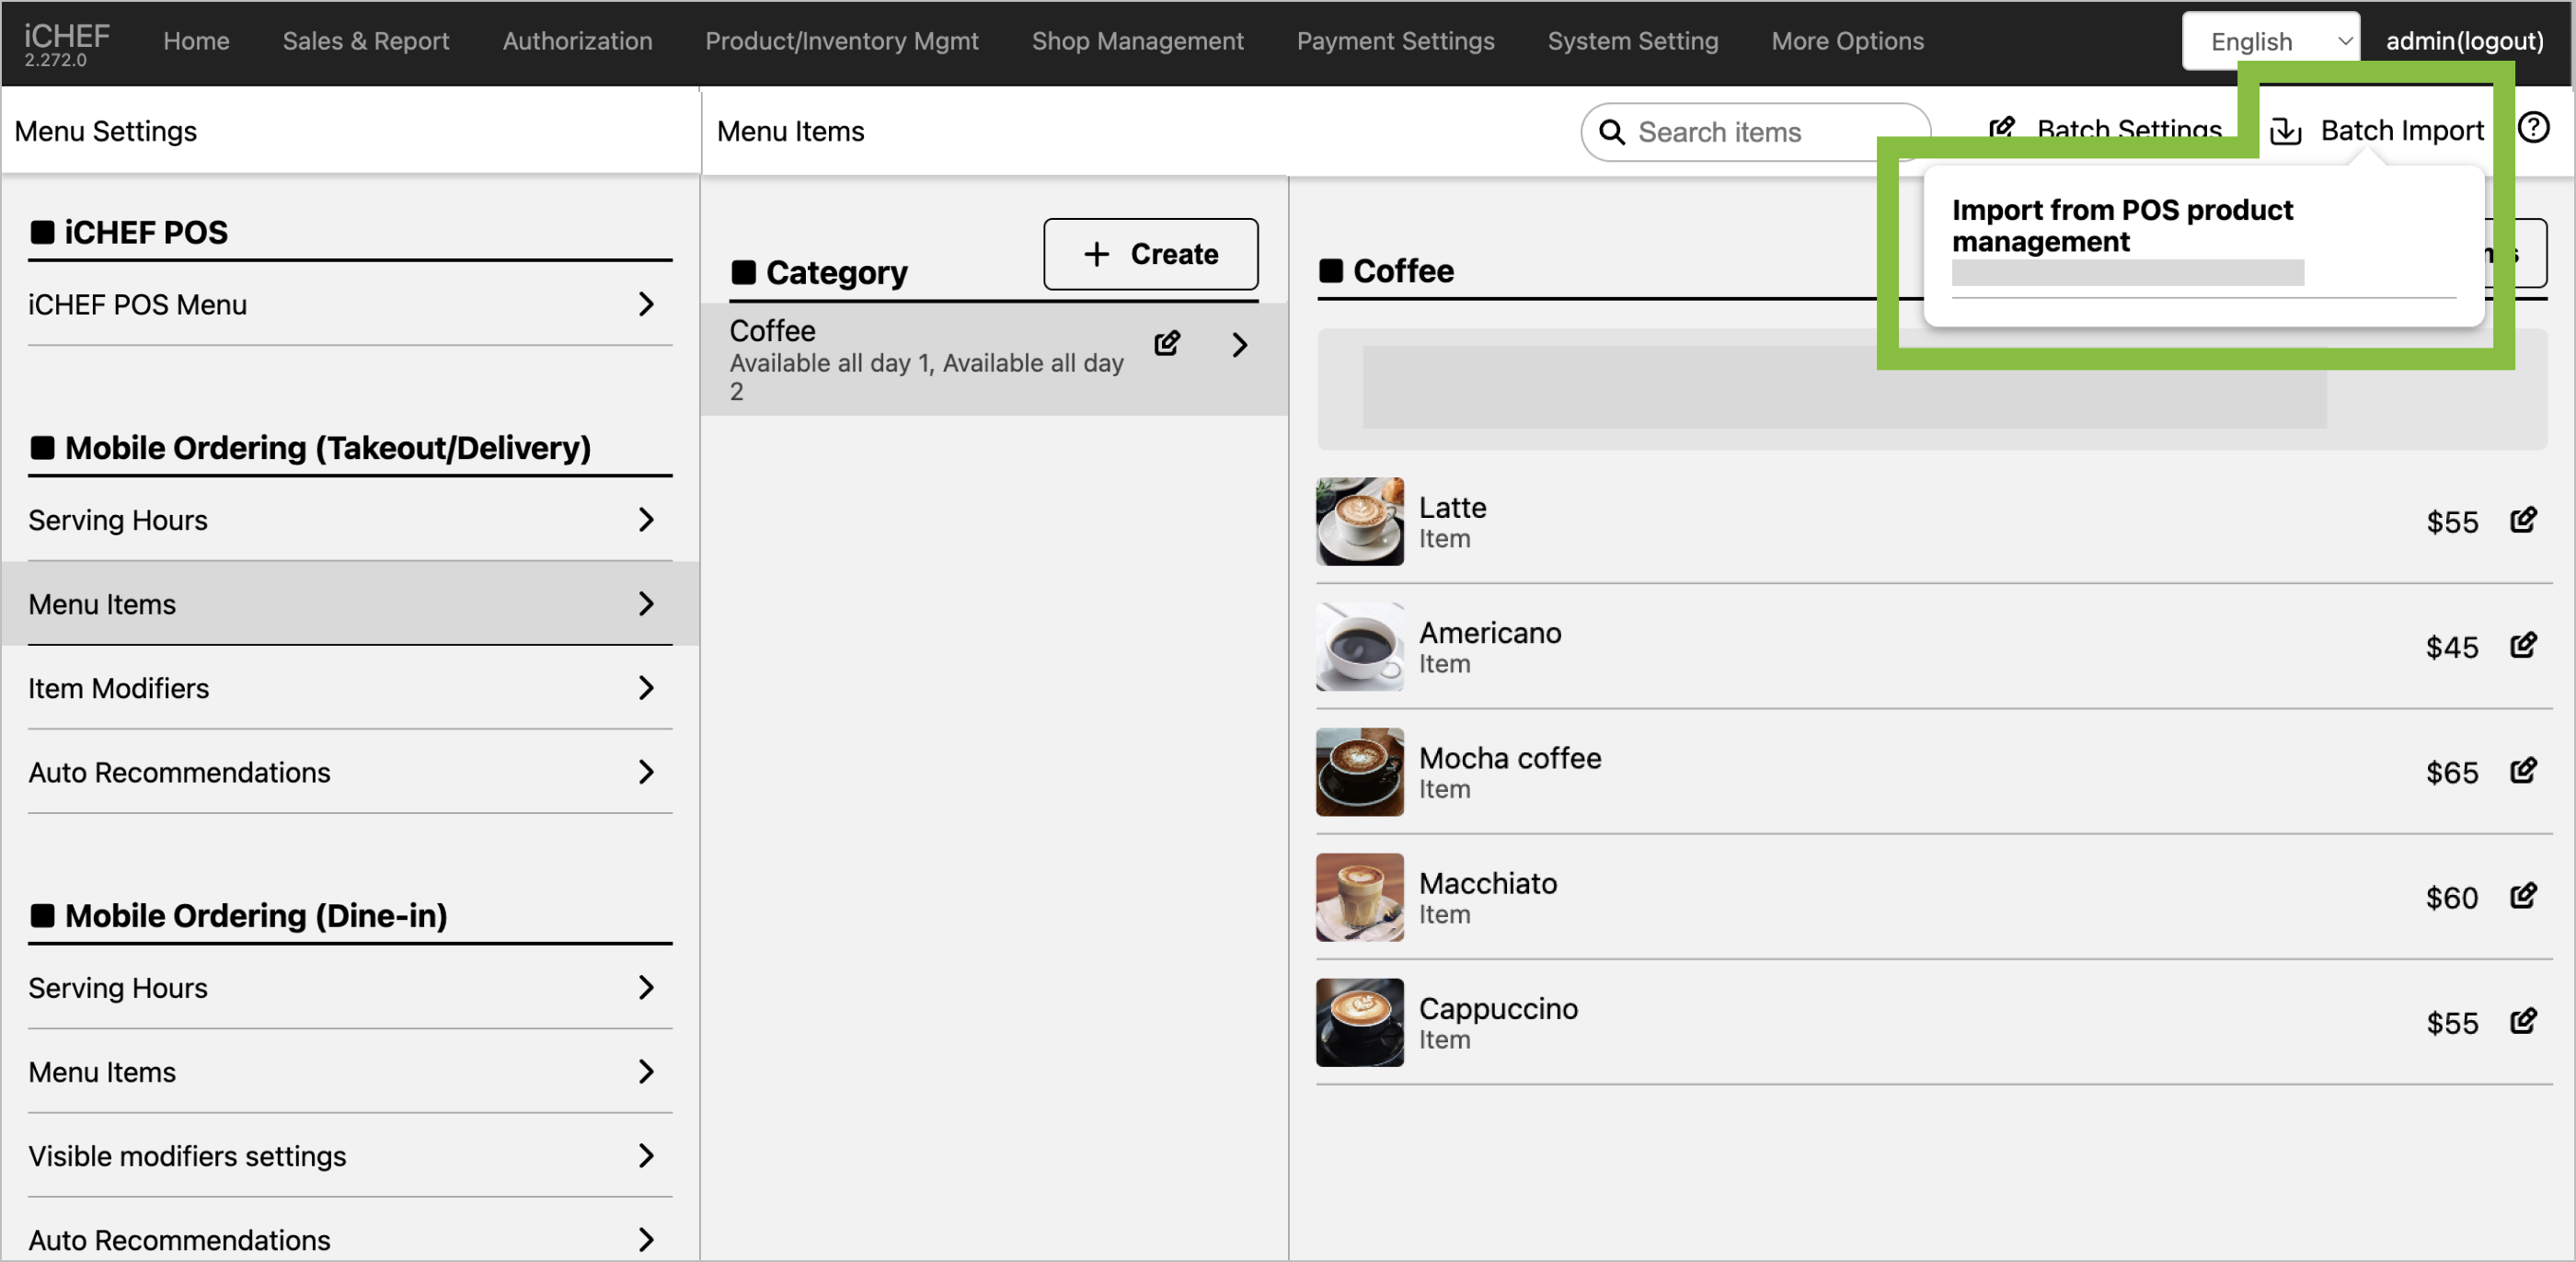Click the edit icon next to Americano
This screenshot has width=2576, height=1262.
coord(2523,645)
